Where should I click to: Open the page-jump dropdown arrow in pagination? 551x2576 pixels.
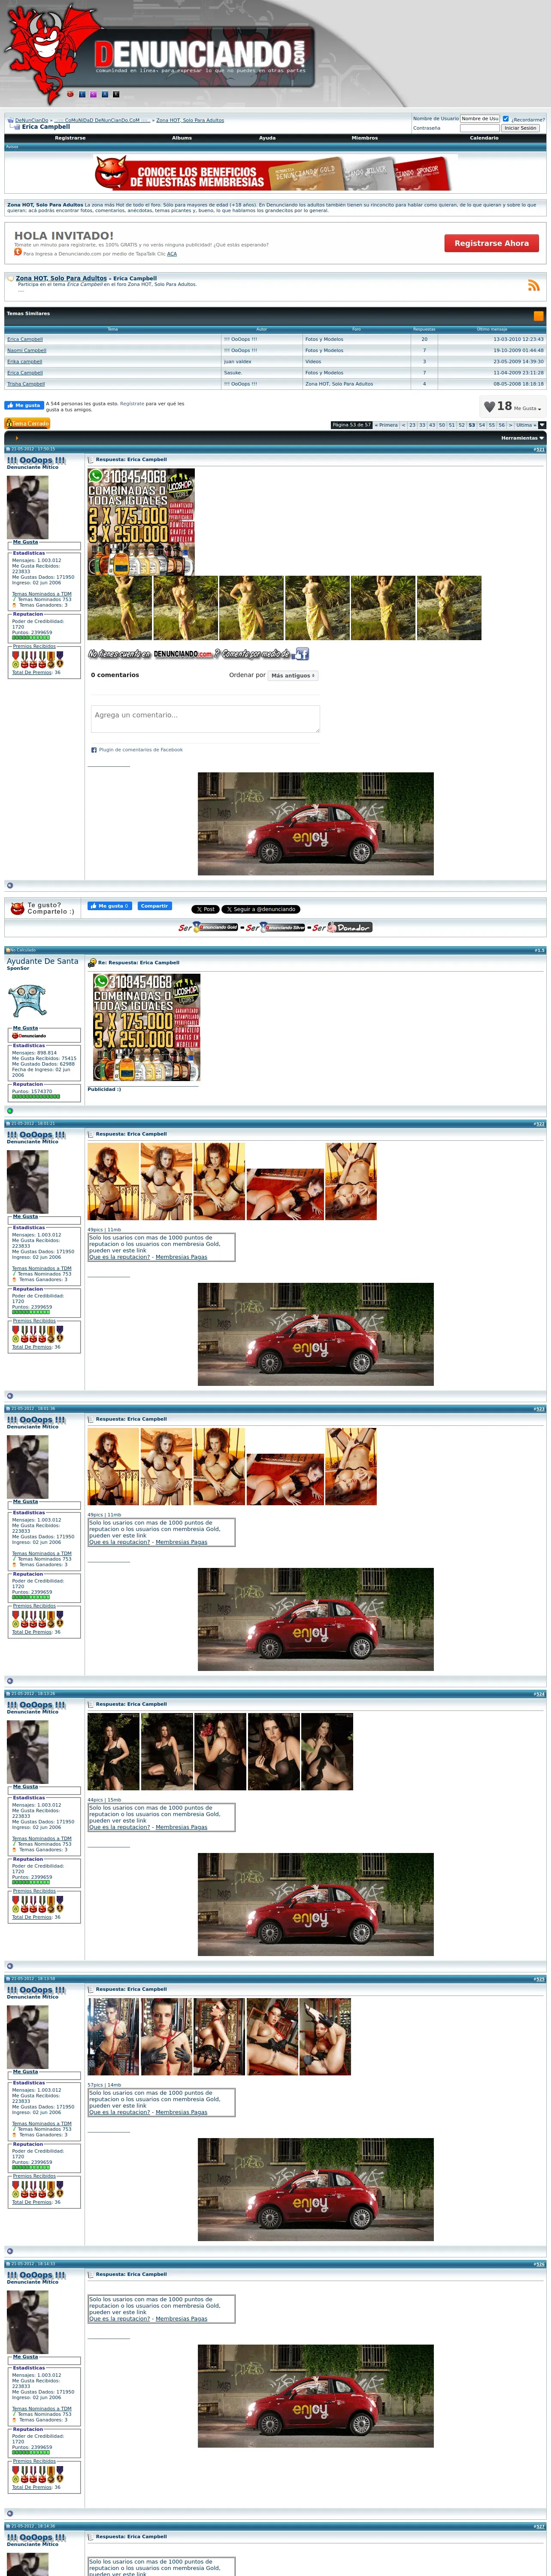click(543, 425)
